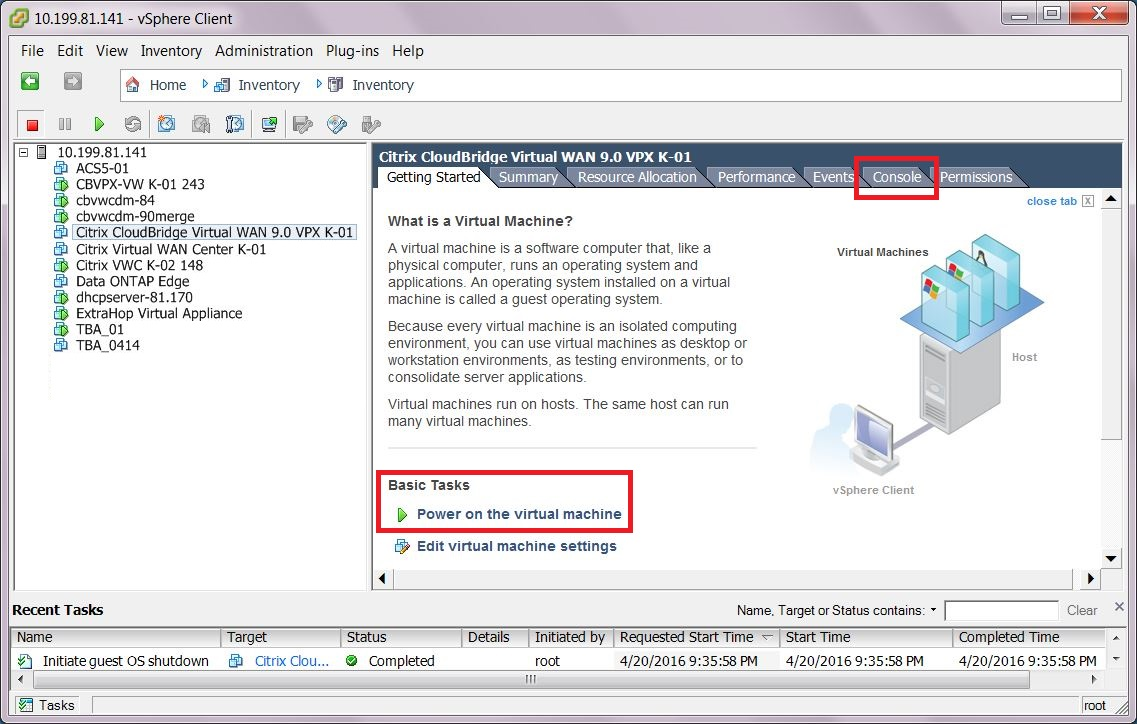The height and width of the screenshot is (724, 1137).
Task: Click the sort arrow in Requested Start Time
Action: (x=766, y=637)
